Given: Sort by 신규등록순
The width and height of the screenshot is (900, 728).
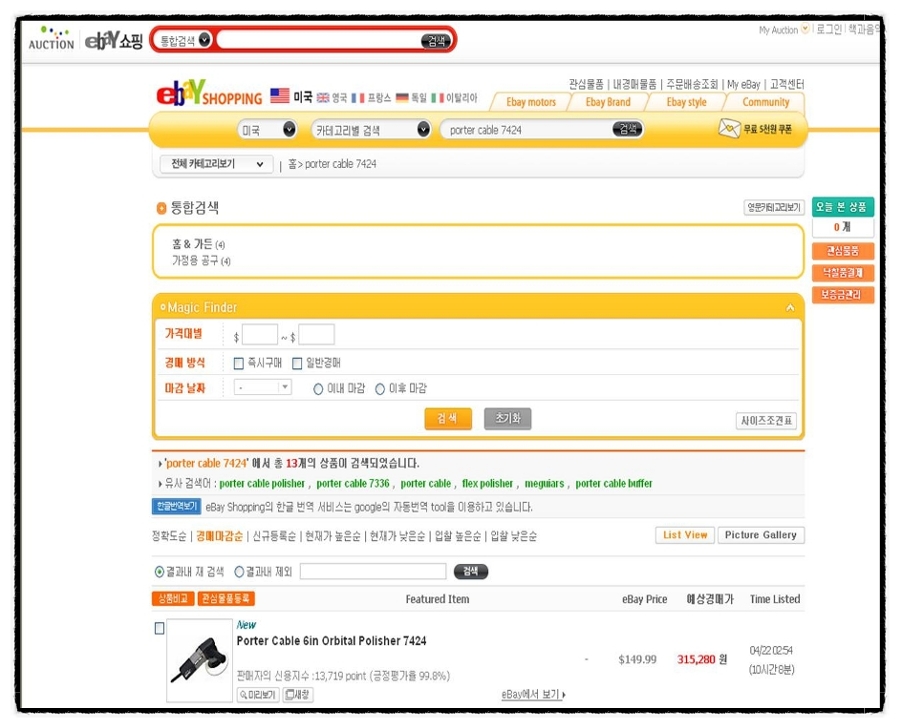Looking at the screenshot, I should 274,536.
